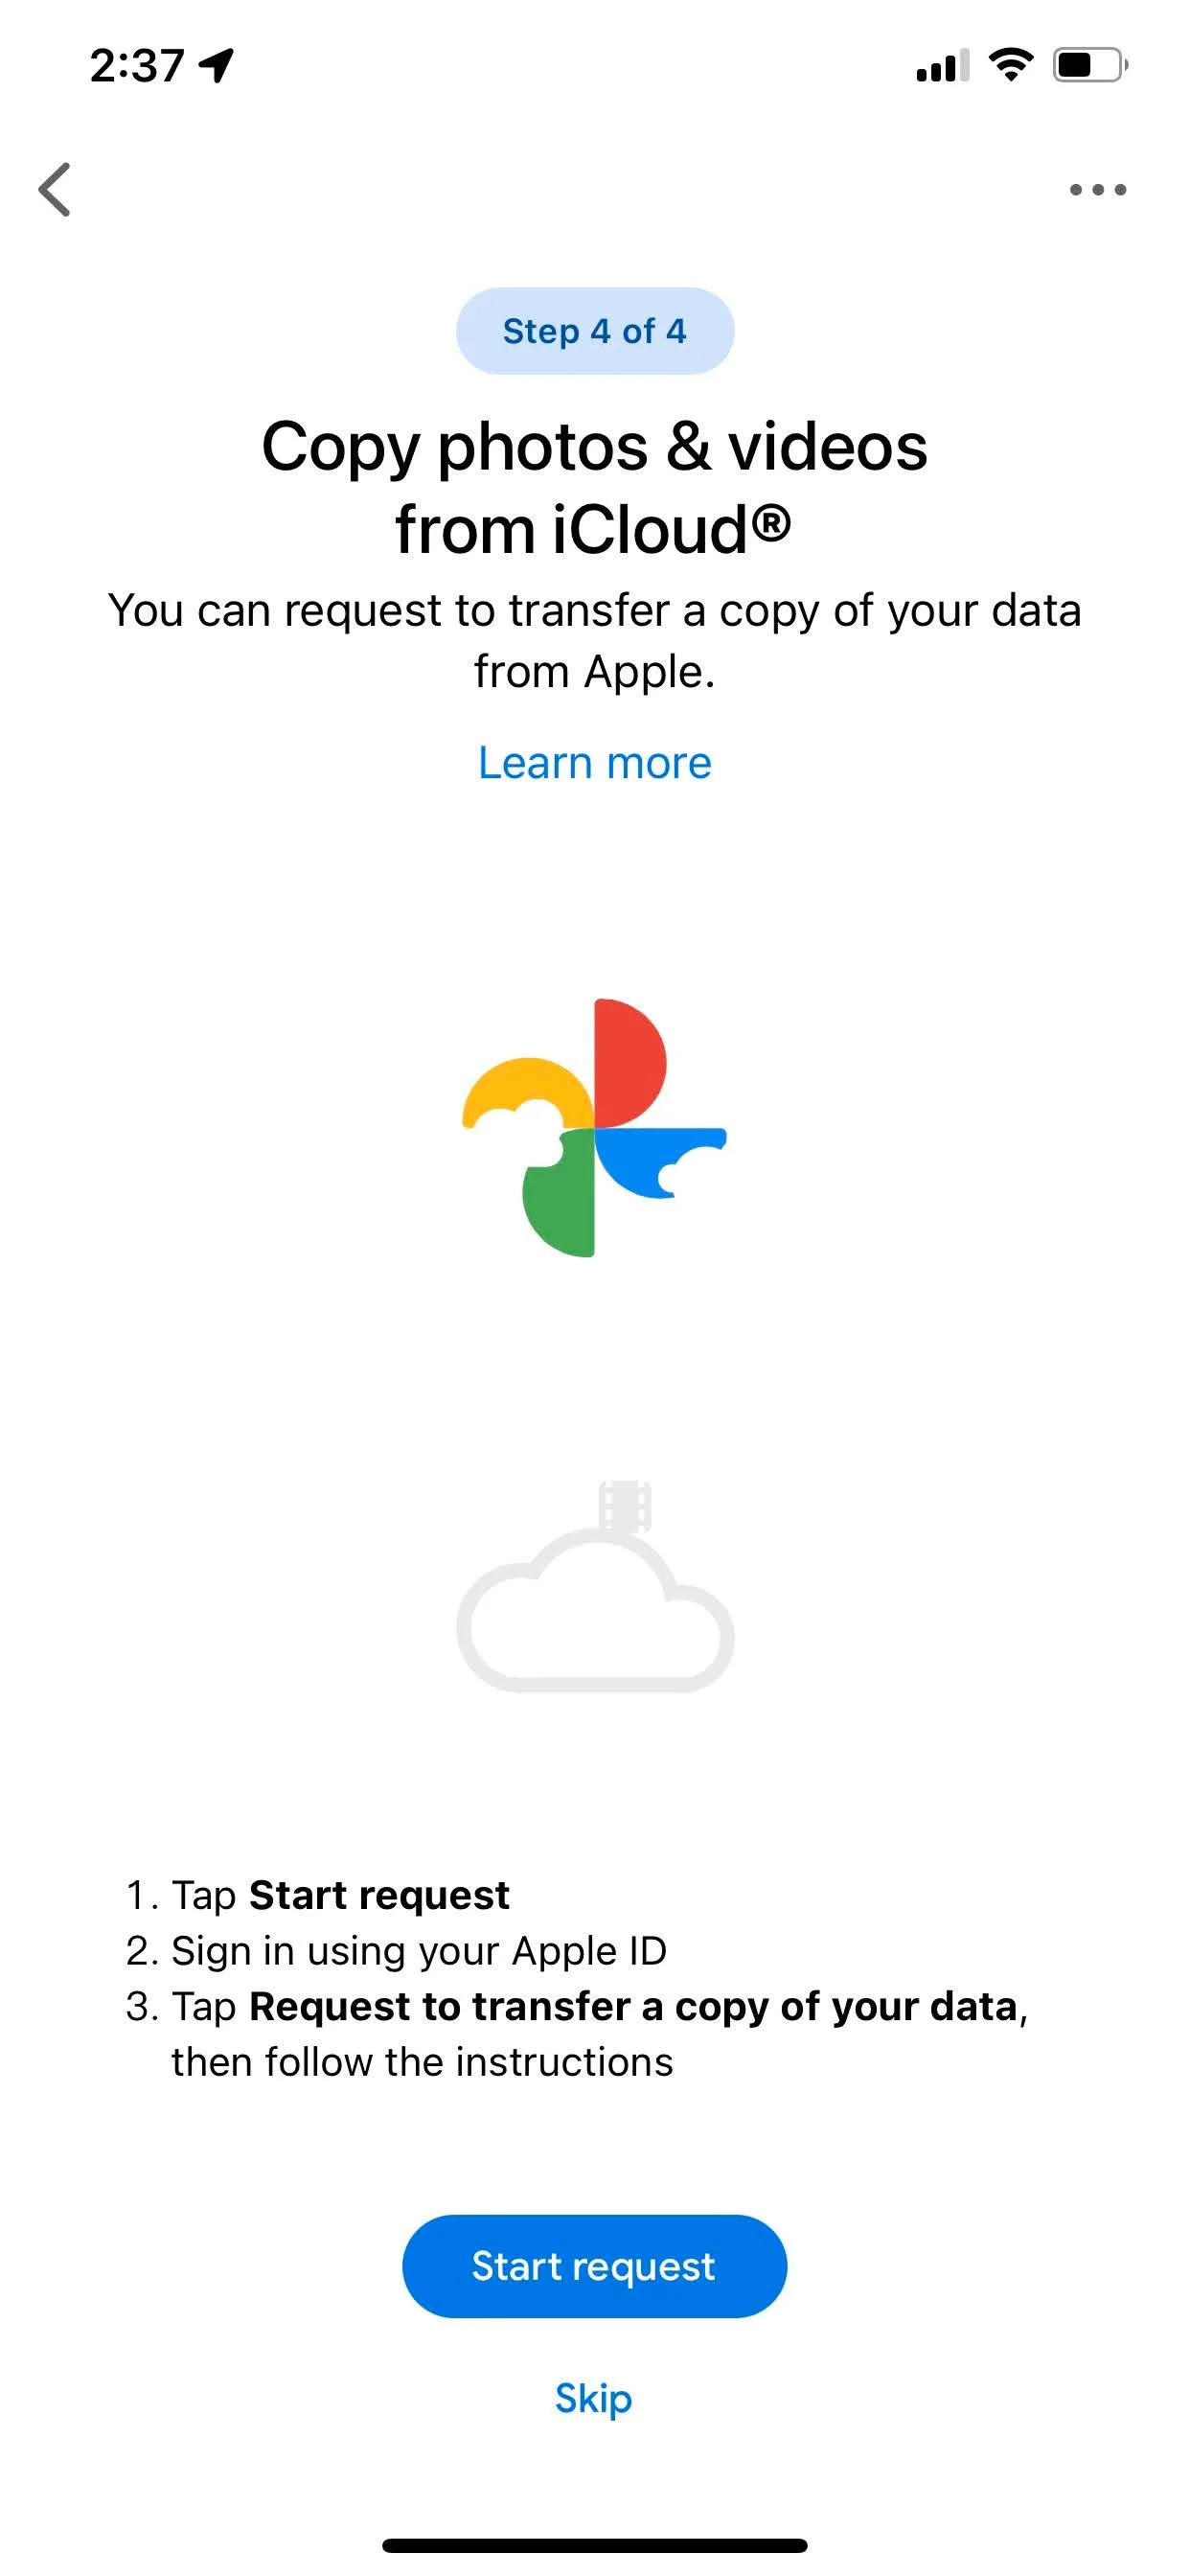Tap the bold Request to transfer text
This screenshot has width=1190, height=2576.
[x=633, y=2007]
